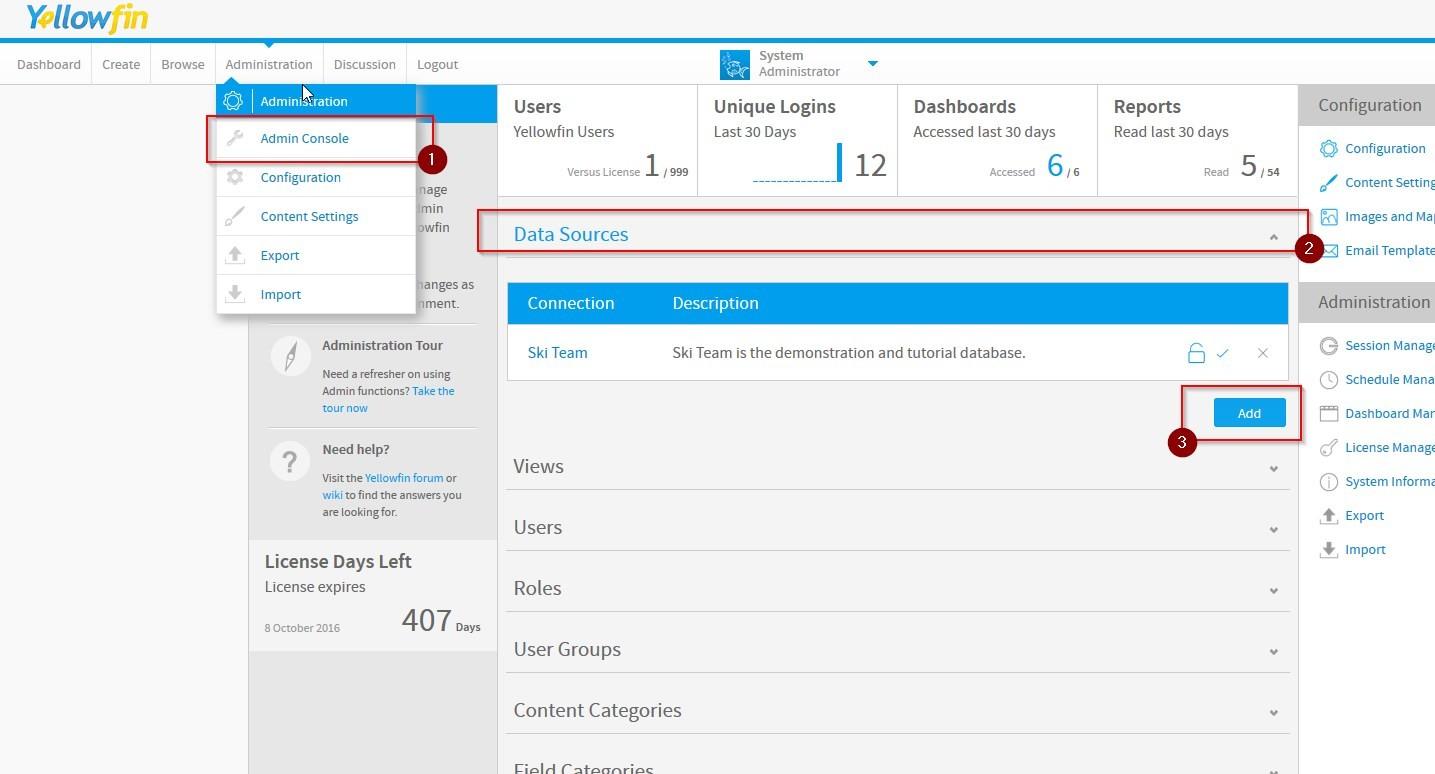Open Email Templates in right sidebar
The image size is (1435, 774).
point(1389,250)
